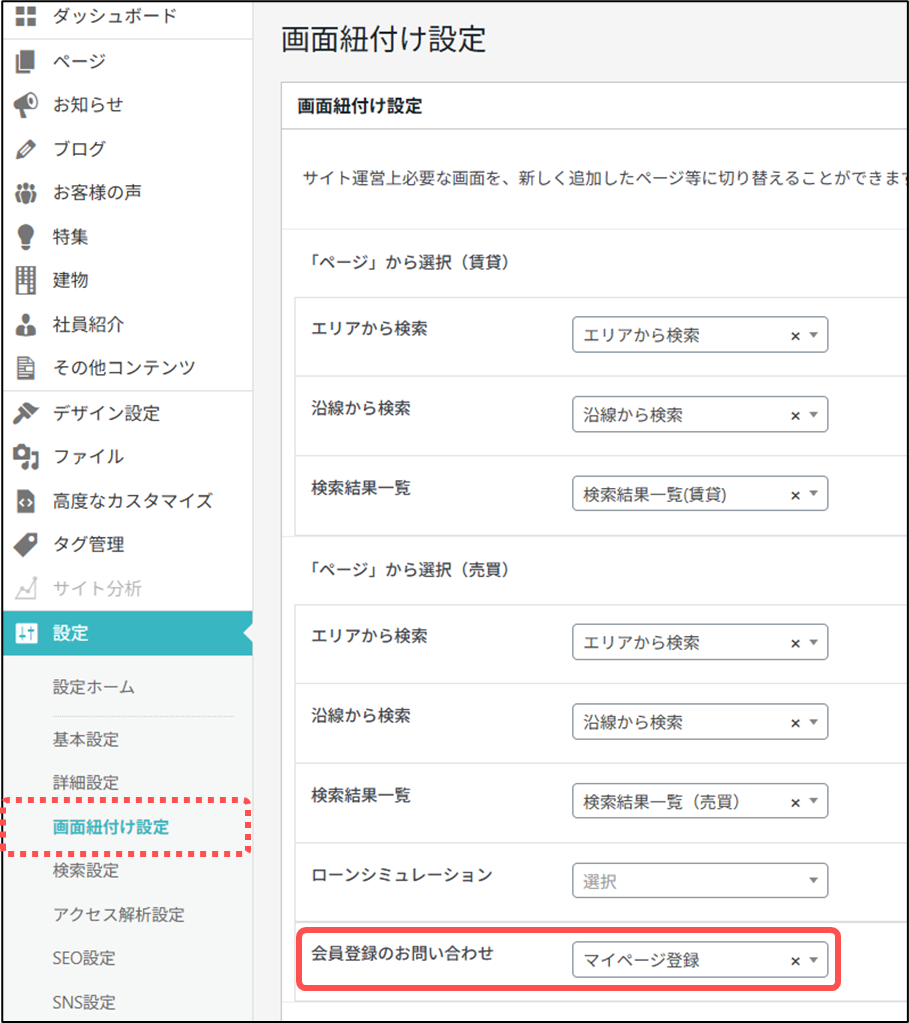Image resolution: width=909 pixels, height=1023 pixels.
Task: Open the 基本設定 submenu item
Action: (85, 740)
